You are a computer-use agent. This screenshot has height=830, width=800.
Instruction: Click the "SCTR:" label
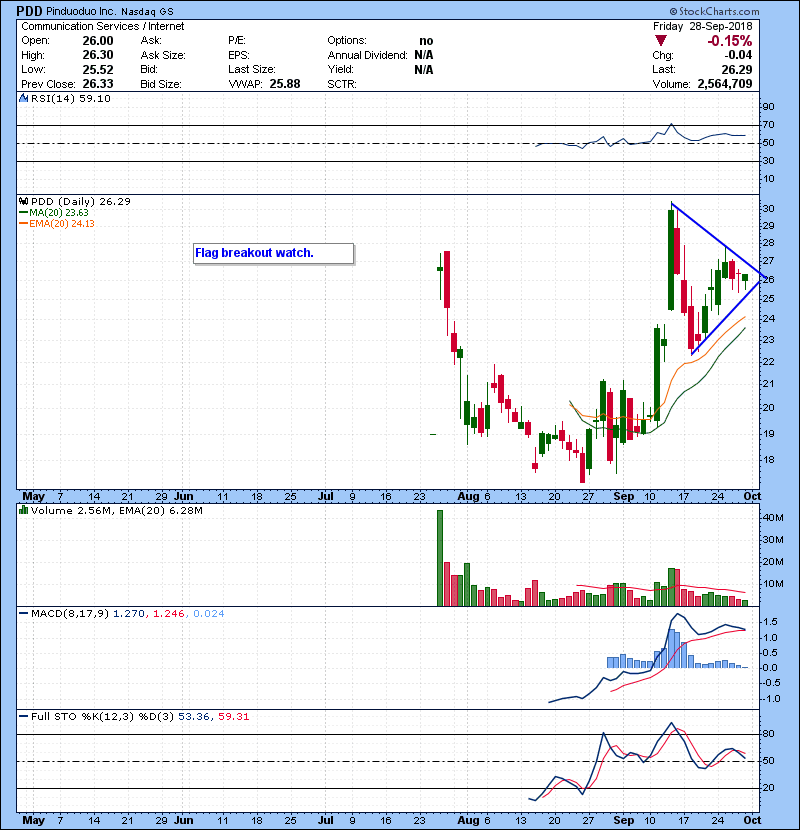click(x=342, y=84)
